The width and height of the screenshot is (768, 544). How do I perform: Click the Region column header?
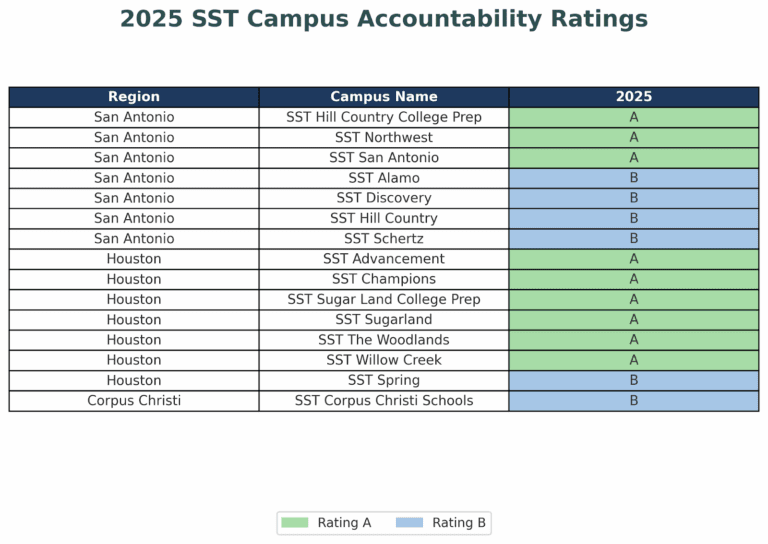(x=134, y=97)
